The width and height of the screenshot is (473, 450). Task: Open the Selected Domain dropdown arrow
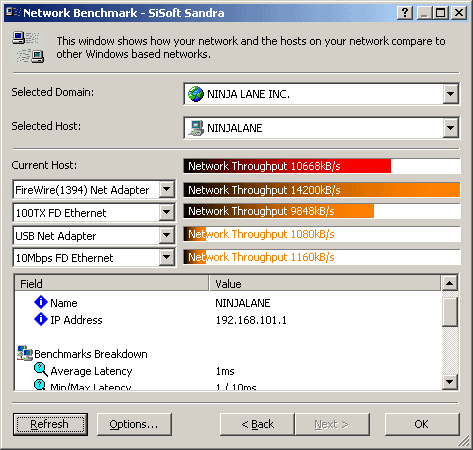pyautogui.click(x=450, y=94)
